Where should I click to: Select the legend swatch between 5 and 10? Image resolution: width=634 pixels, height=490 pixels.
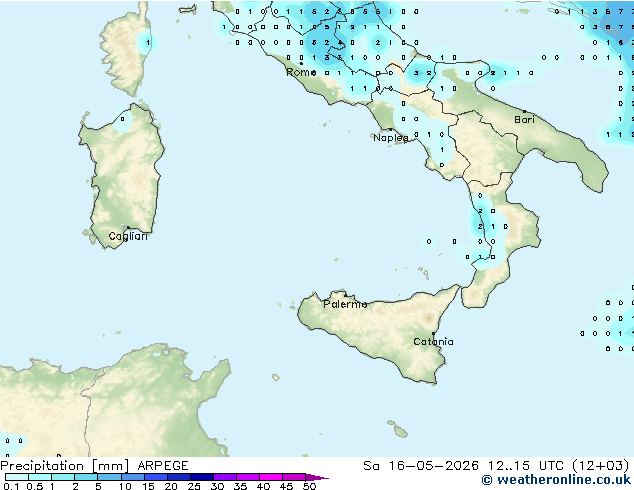tap(109, 477)
